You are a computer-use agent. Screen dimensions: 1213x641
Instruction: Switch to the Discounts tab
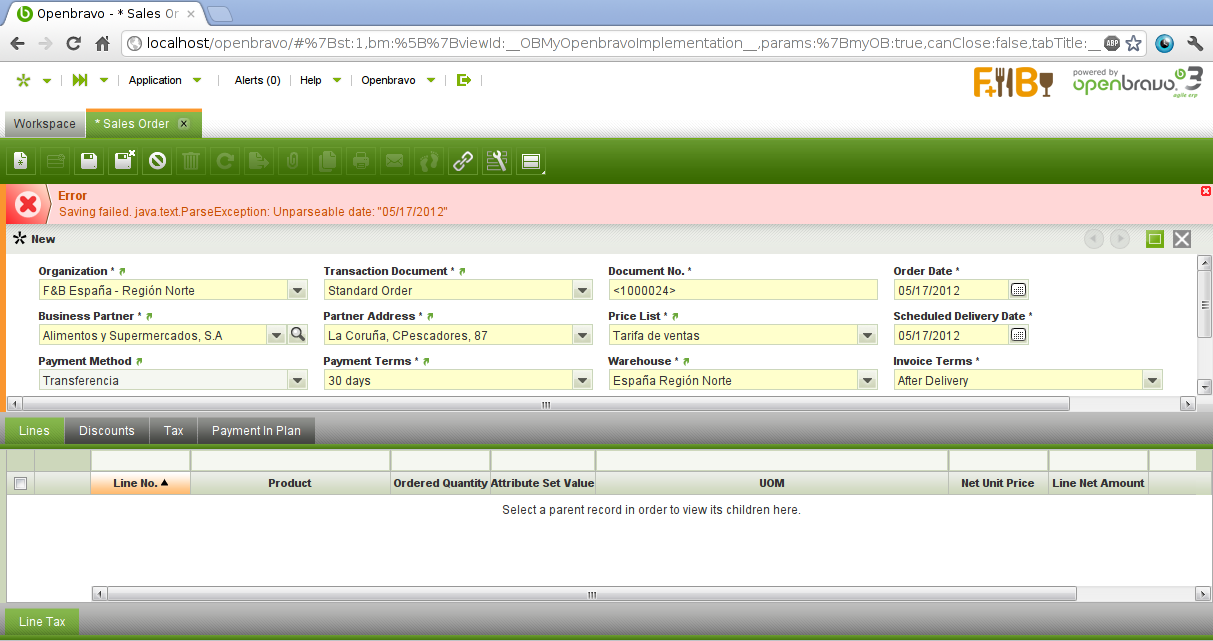pyautogui.click(x=107, y=431)
